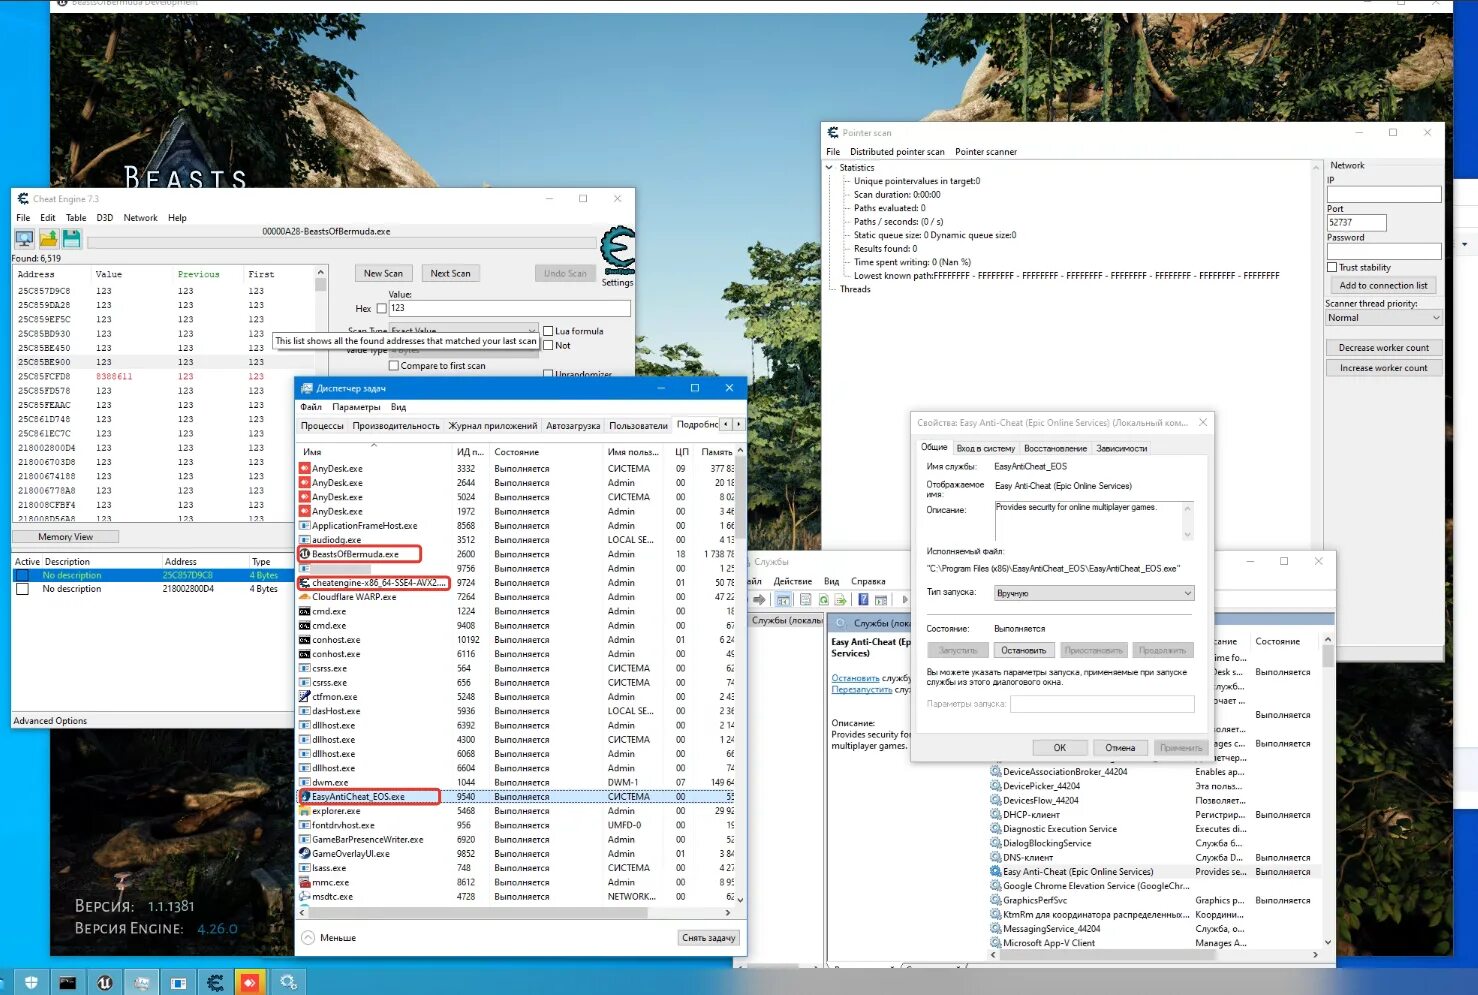Viewport: 1478px width, 995px height.
Task: Click the explorer.exe process icon
Action: point(305,811)
